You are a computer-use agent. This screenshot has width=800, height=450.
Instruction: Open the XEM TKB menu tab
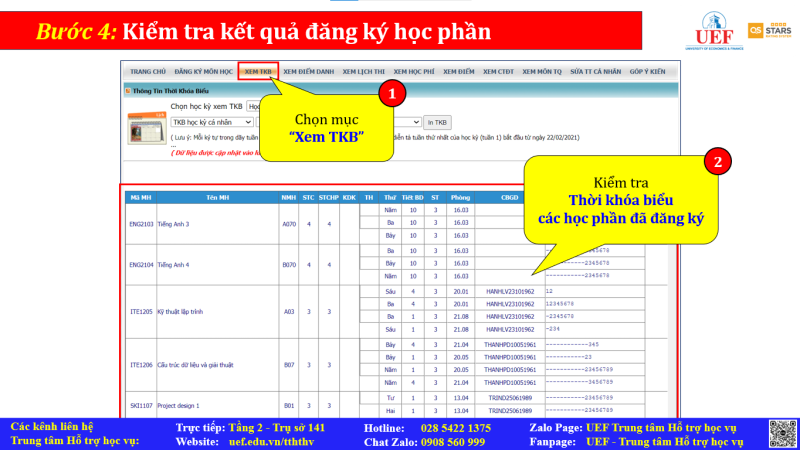coord(258,72)
